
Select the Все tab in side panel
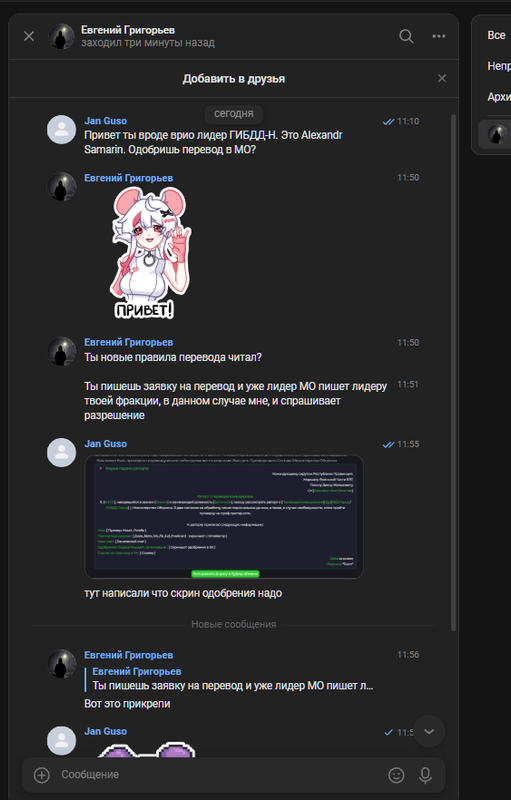496,35
